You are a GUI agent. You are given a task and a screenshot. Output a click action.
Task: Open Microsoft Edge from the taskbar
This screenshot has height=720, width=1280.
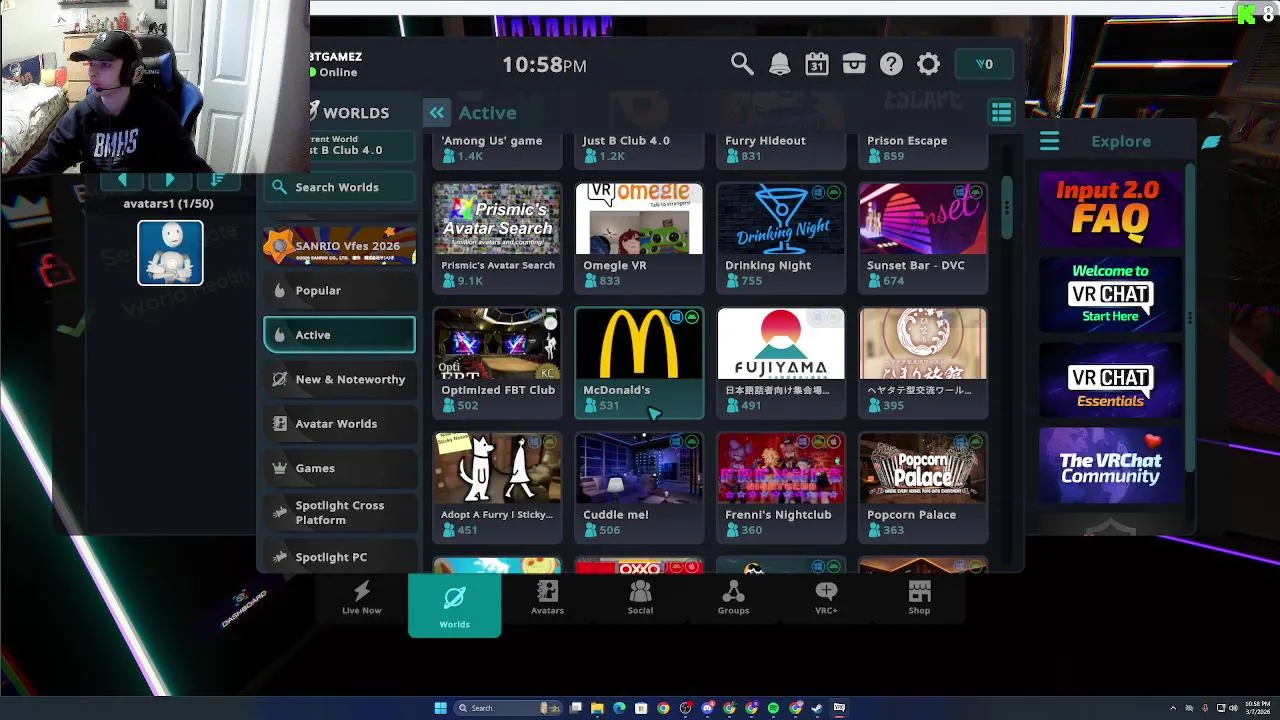pyautogui.click(x=619, y=708)
